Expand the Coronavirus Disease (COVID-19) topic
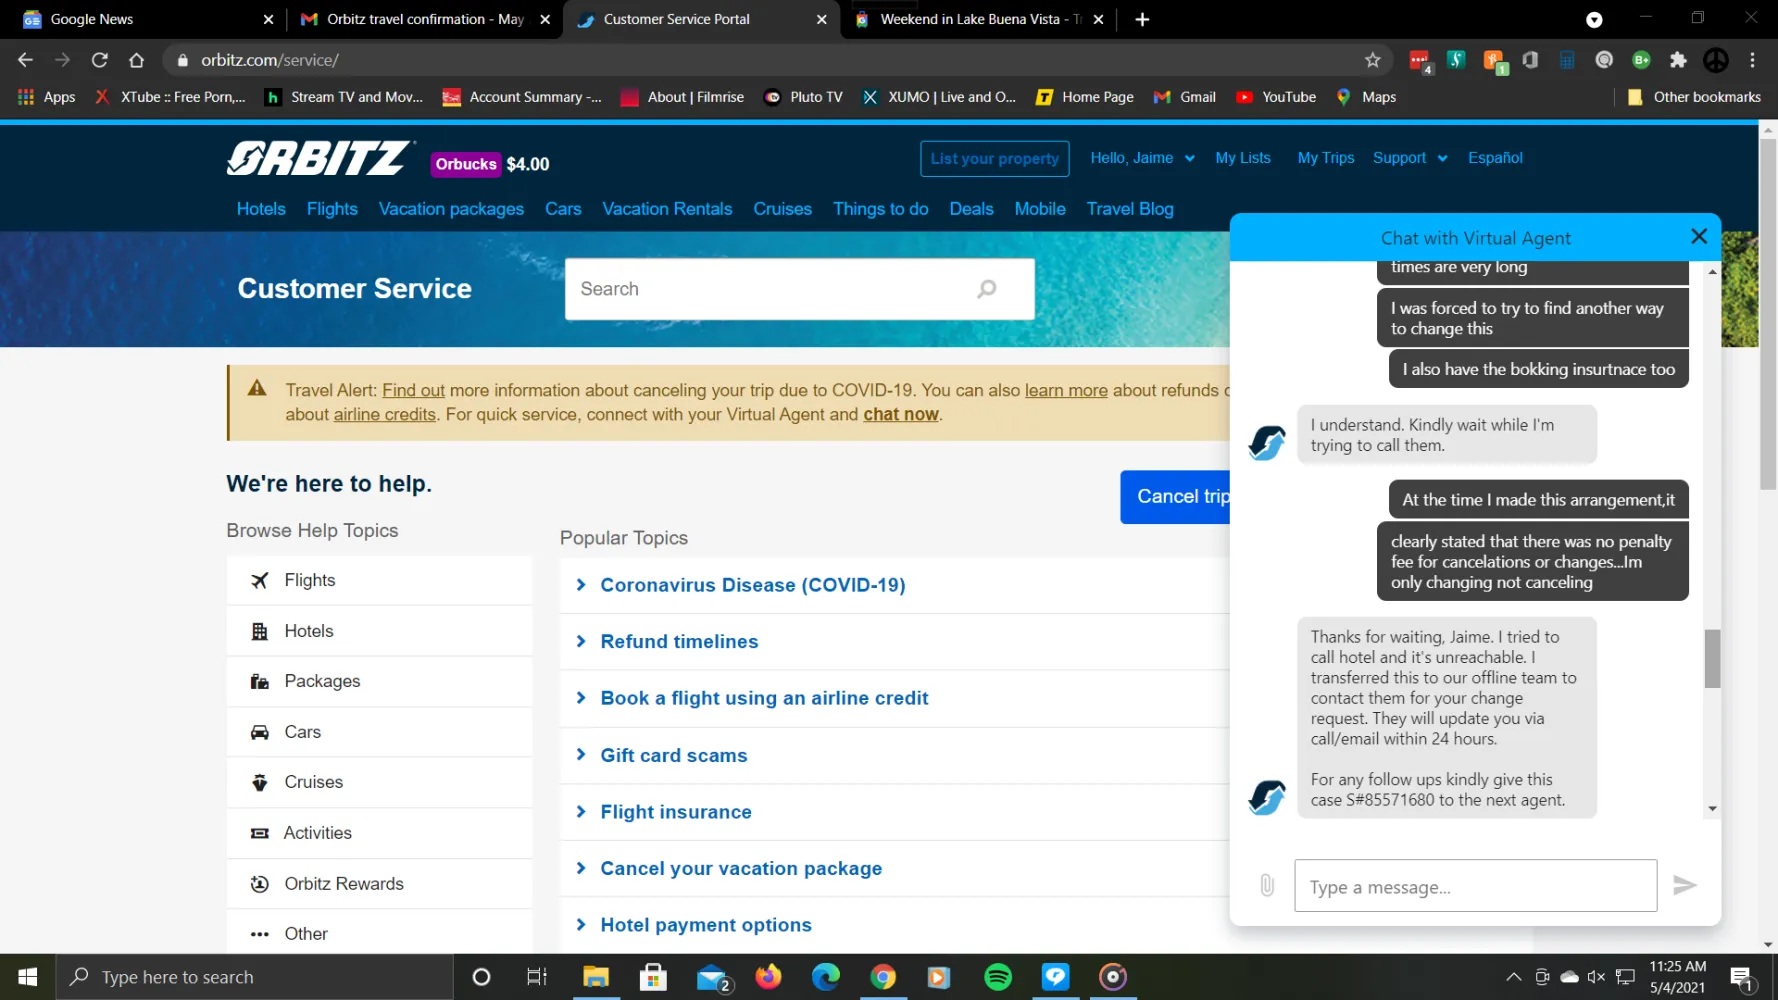The width and height of the screenshot is (1778, 1000). 752,585
